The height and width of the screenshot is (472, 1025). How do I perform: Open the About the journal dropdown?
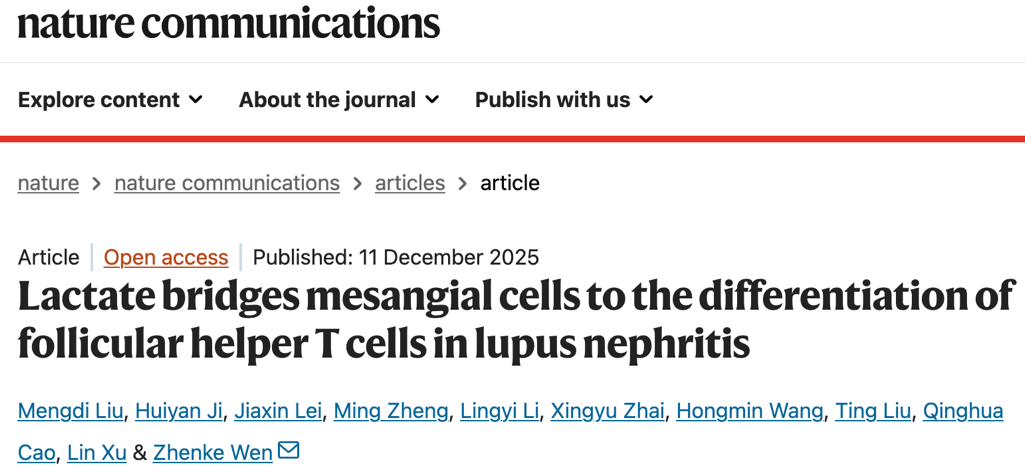pyautogui.click(x=338, y=100)
